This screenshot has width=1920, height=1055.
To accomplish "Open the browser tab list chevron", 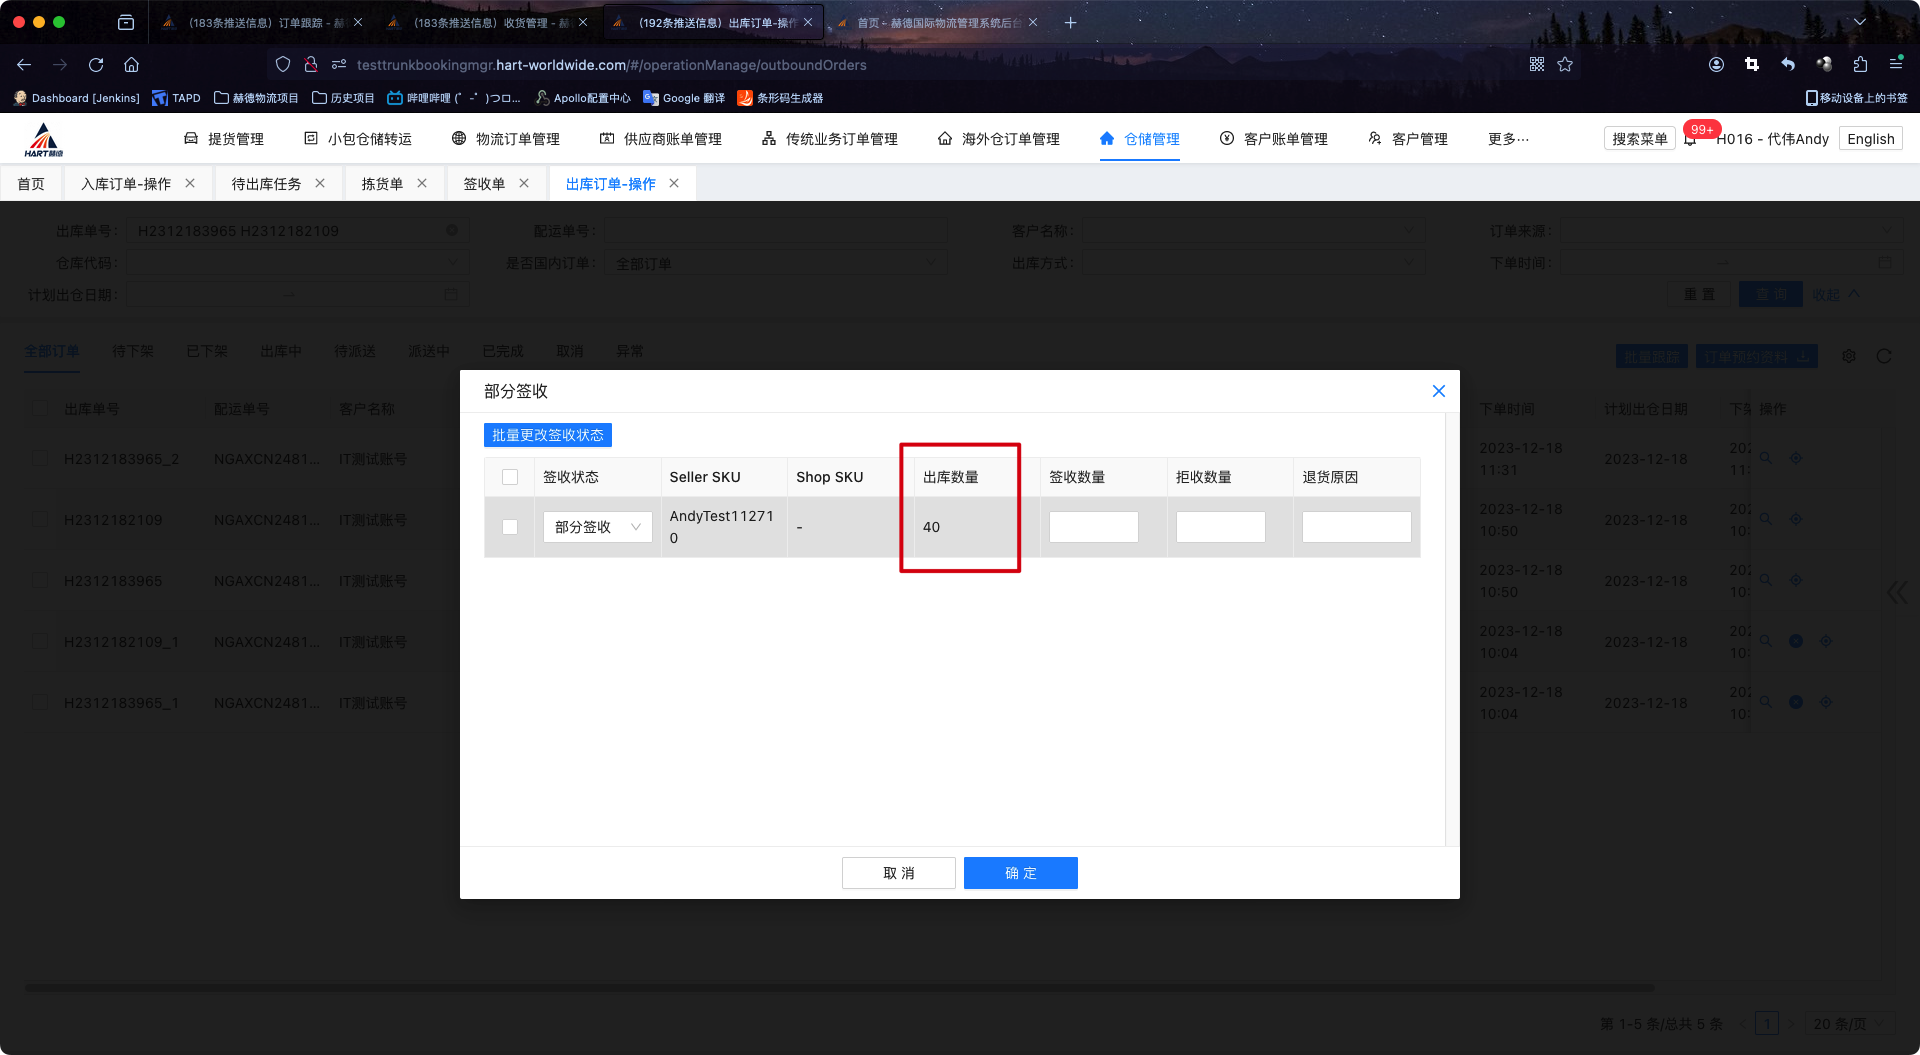I will [1859, 22].
